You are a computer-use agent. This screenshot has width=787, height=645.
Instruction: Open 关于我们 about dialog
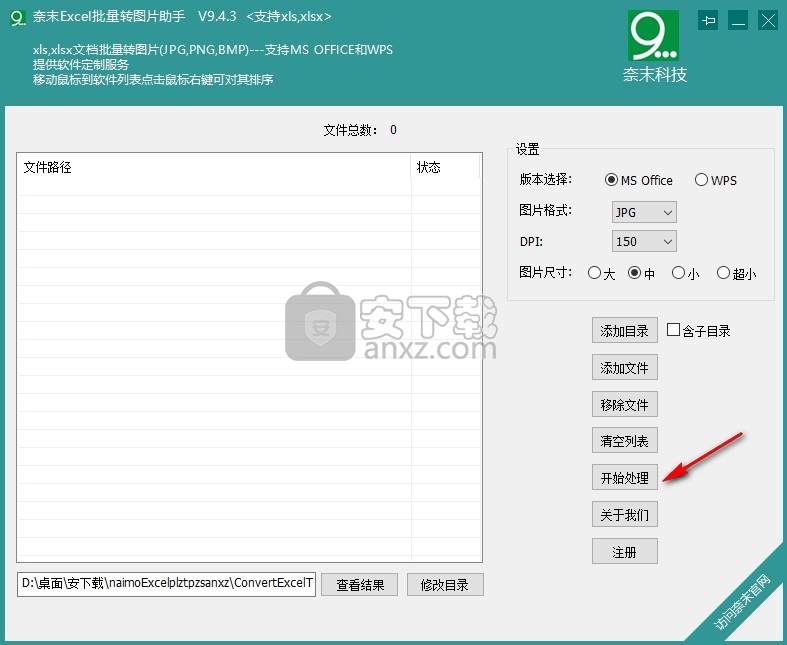[x=625, y=514]
